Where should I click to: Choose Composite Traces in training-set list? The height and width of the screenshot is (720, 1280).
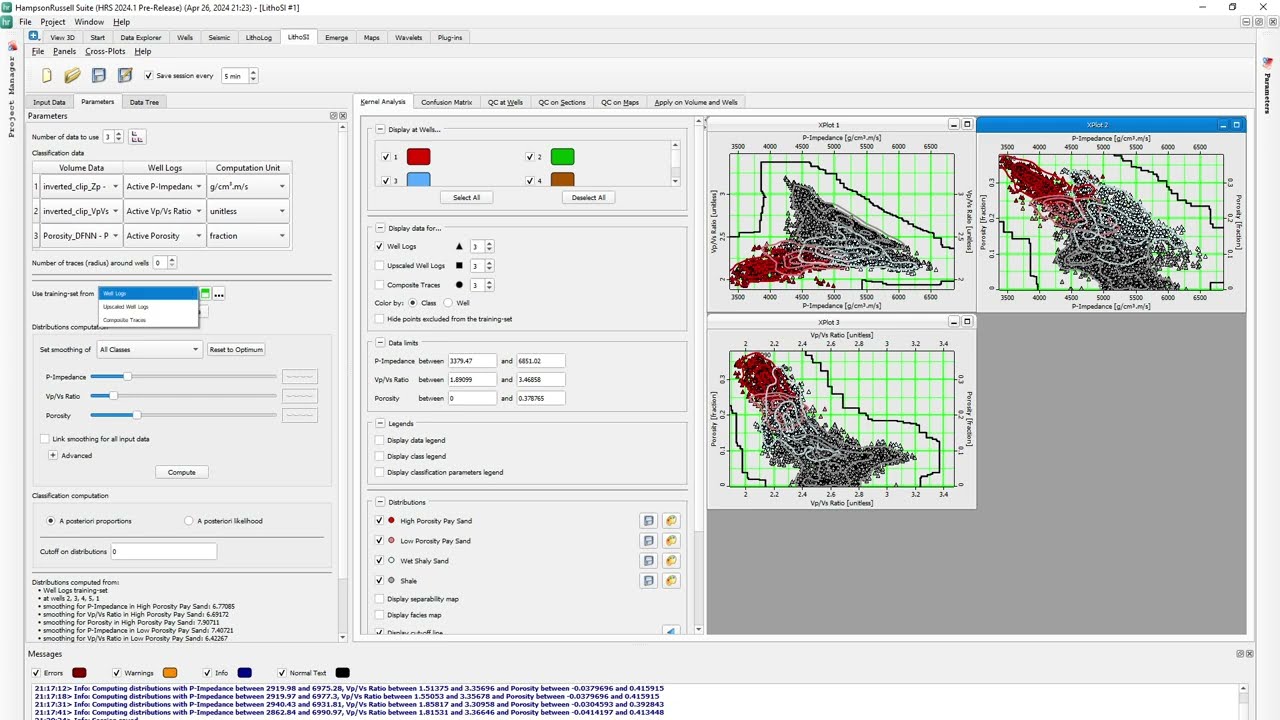[148, 320]
